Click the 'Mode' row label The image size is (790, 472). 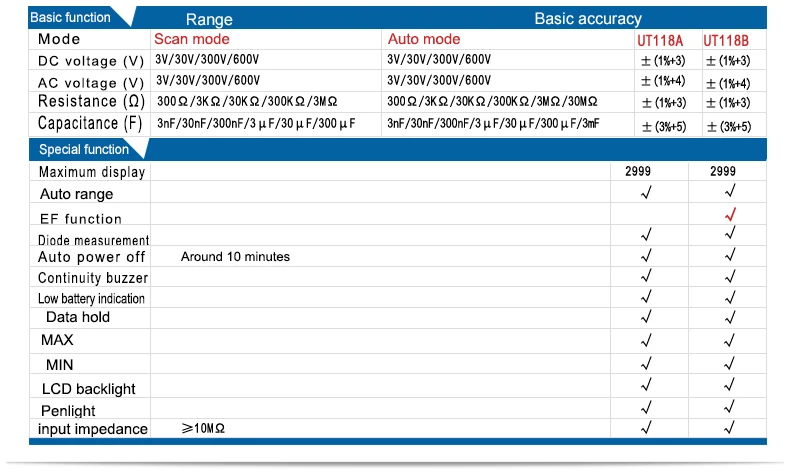(x=59, y=39)
